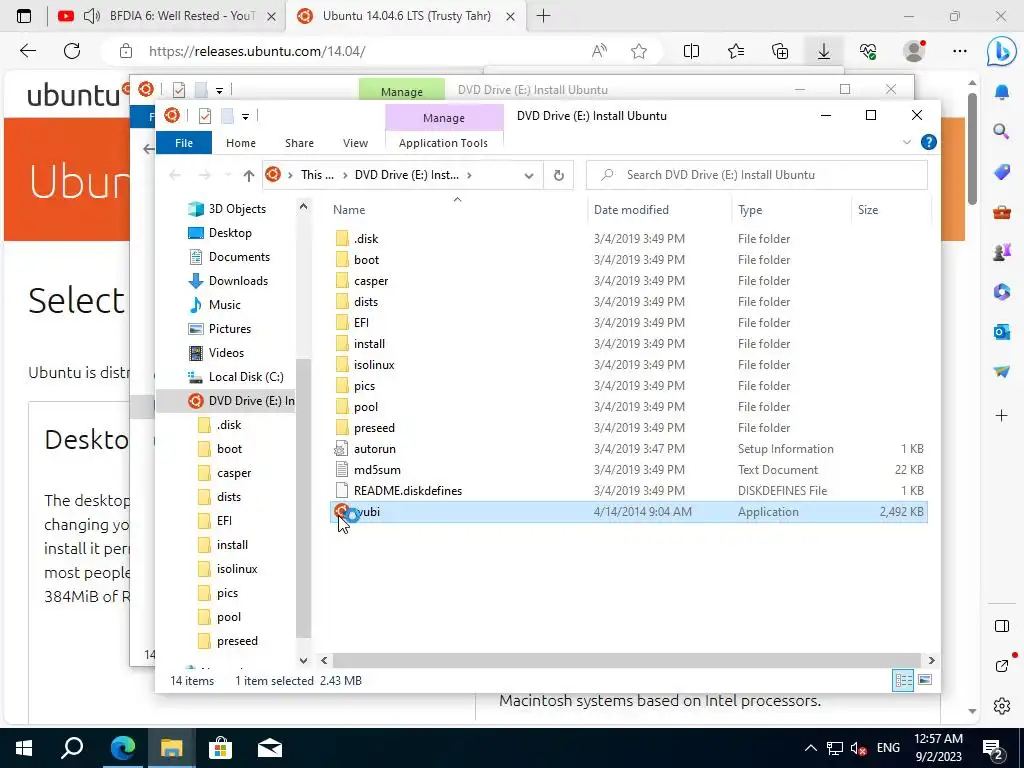Open Edge favorites star-list icon

click(736, 51)
